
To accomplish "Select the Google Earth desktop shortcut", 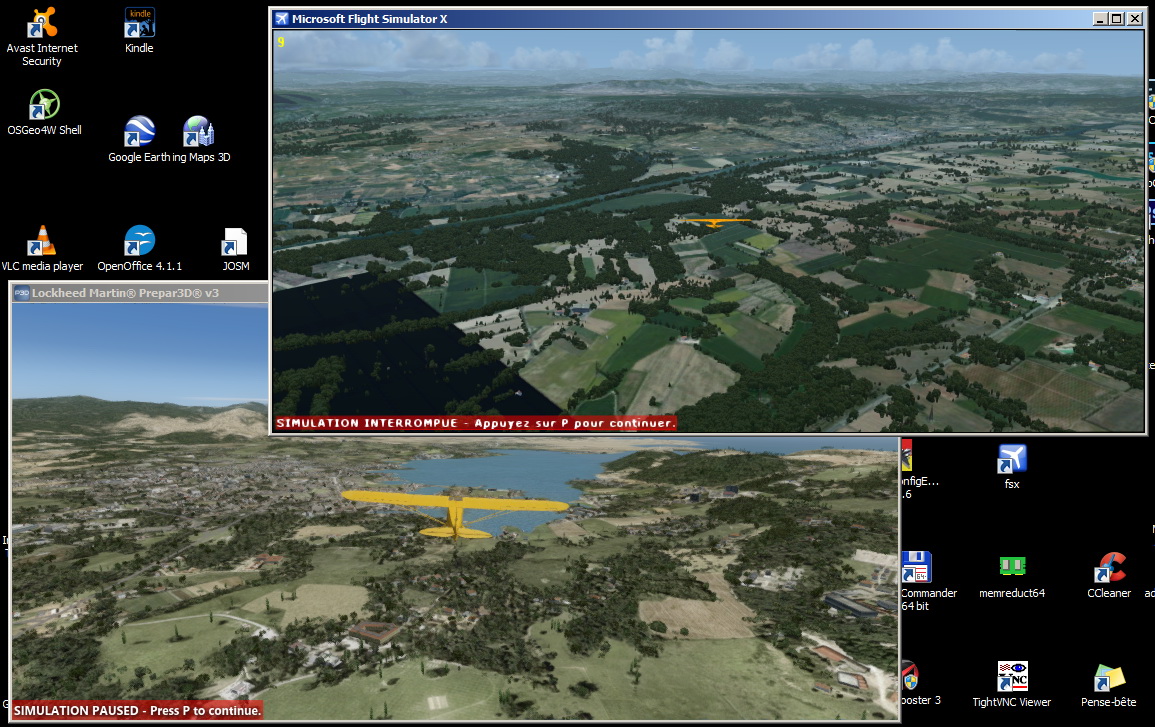I will click(x=139, y=132).
